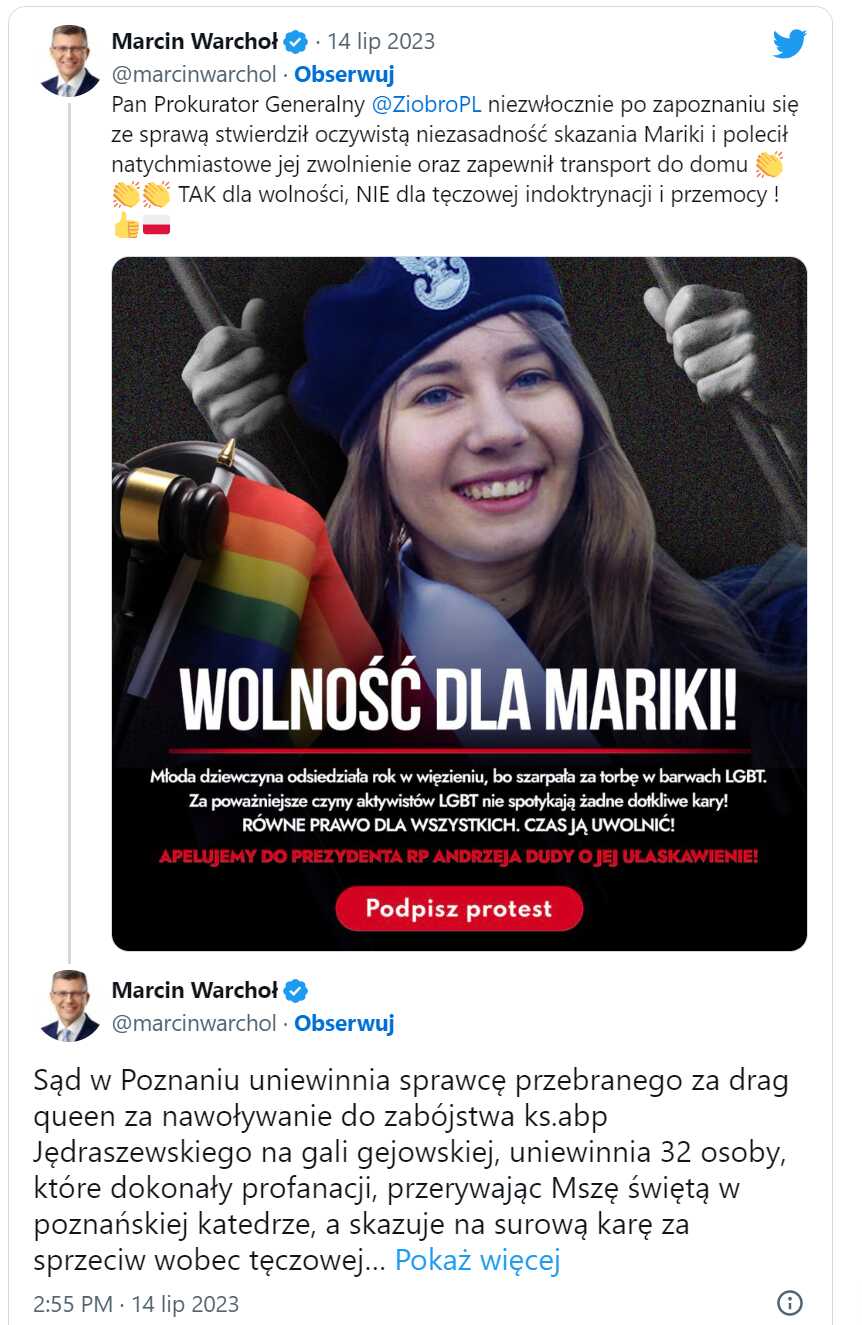Click the verified badge in the lower tweet
The width and height of the screenshot is (862, 1325).
click(x=296, y=990)
